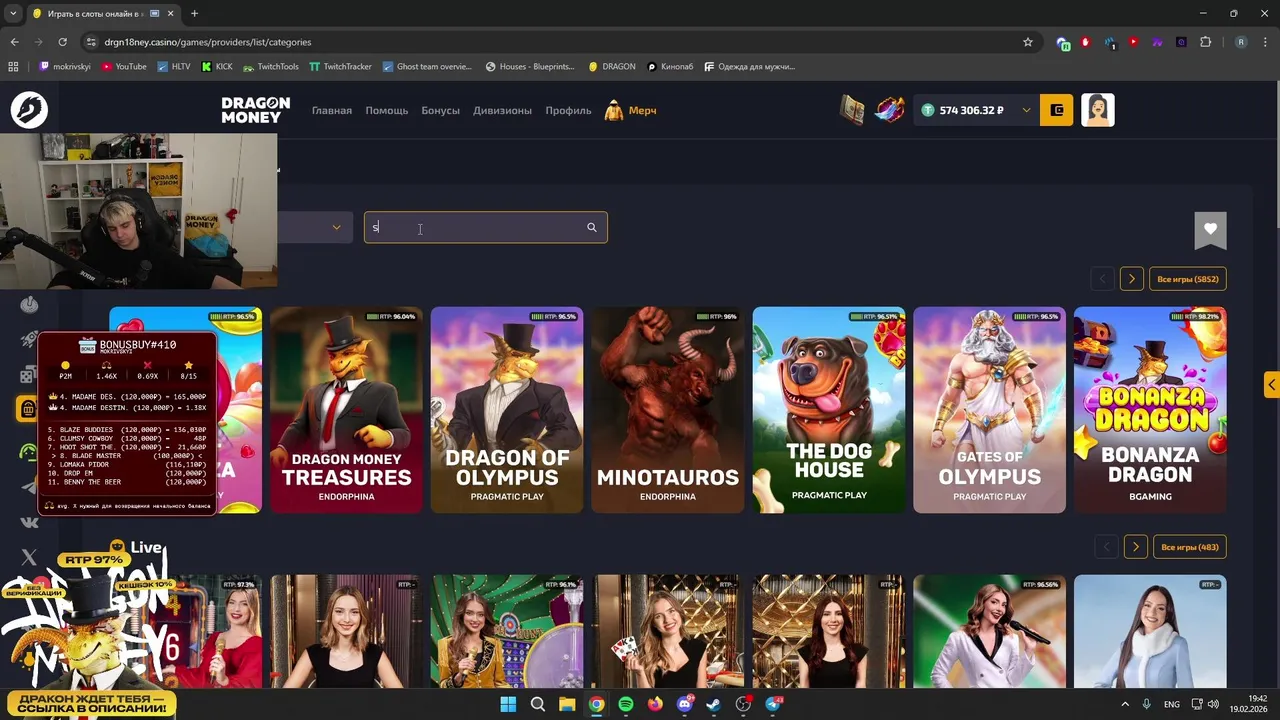
Task: Show hidden system tray icons chevron
Action: click(1124, 704)
